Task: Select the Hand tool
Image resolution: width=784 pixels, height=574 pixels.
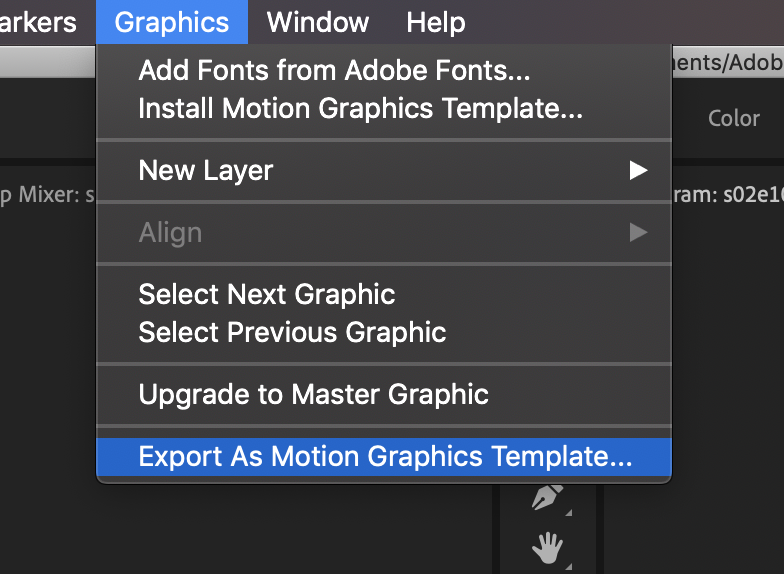Action: point(547,547)
